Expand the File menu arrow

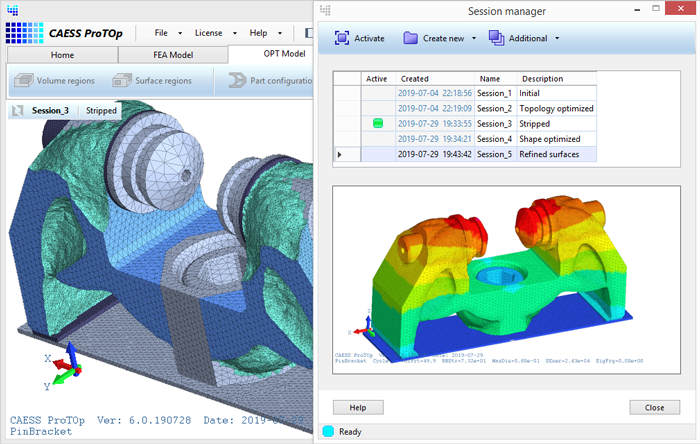180,33
